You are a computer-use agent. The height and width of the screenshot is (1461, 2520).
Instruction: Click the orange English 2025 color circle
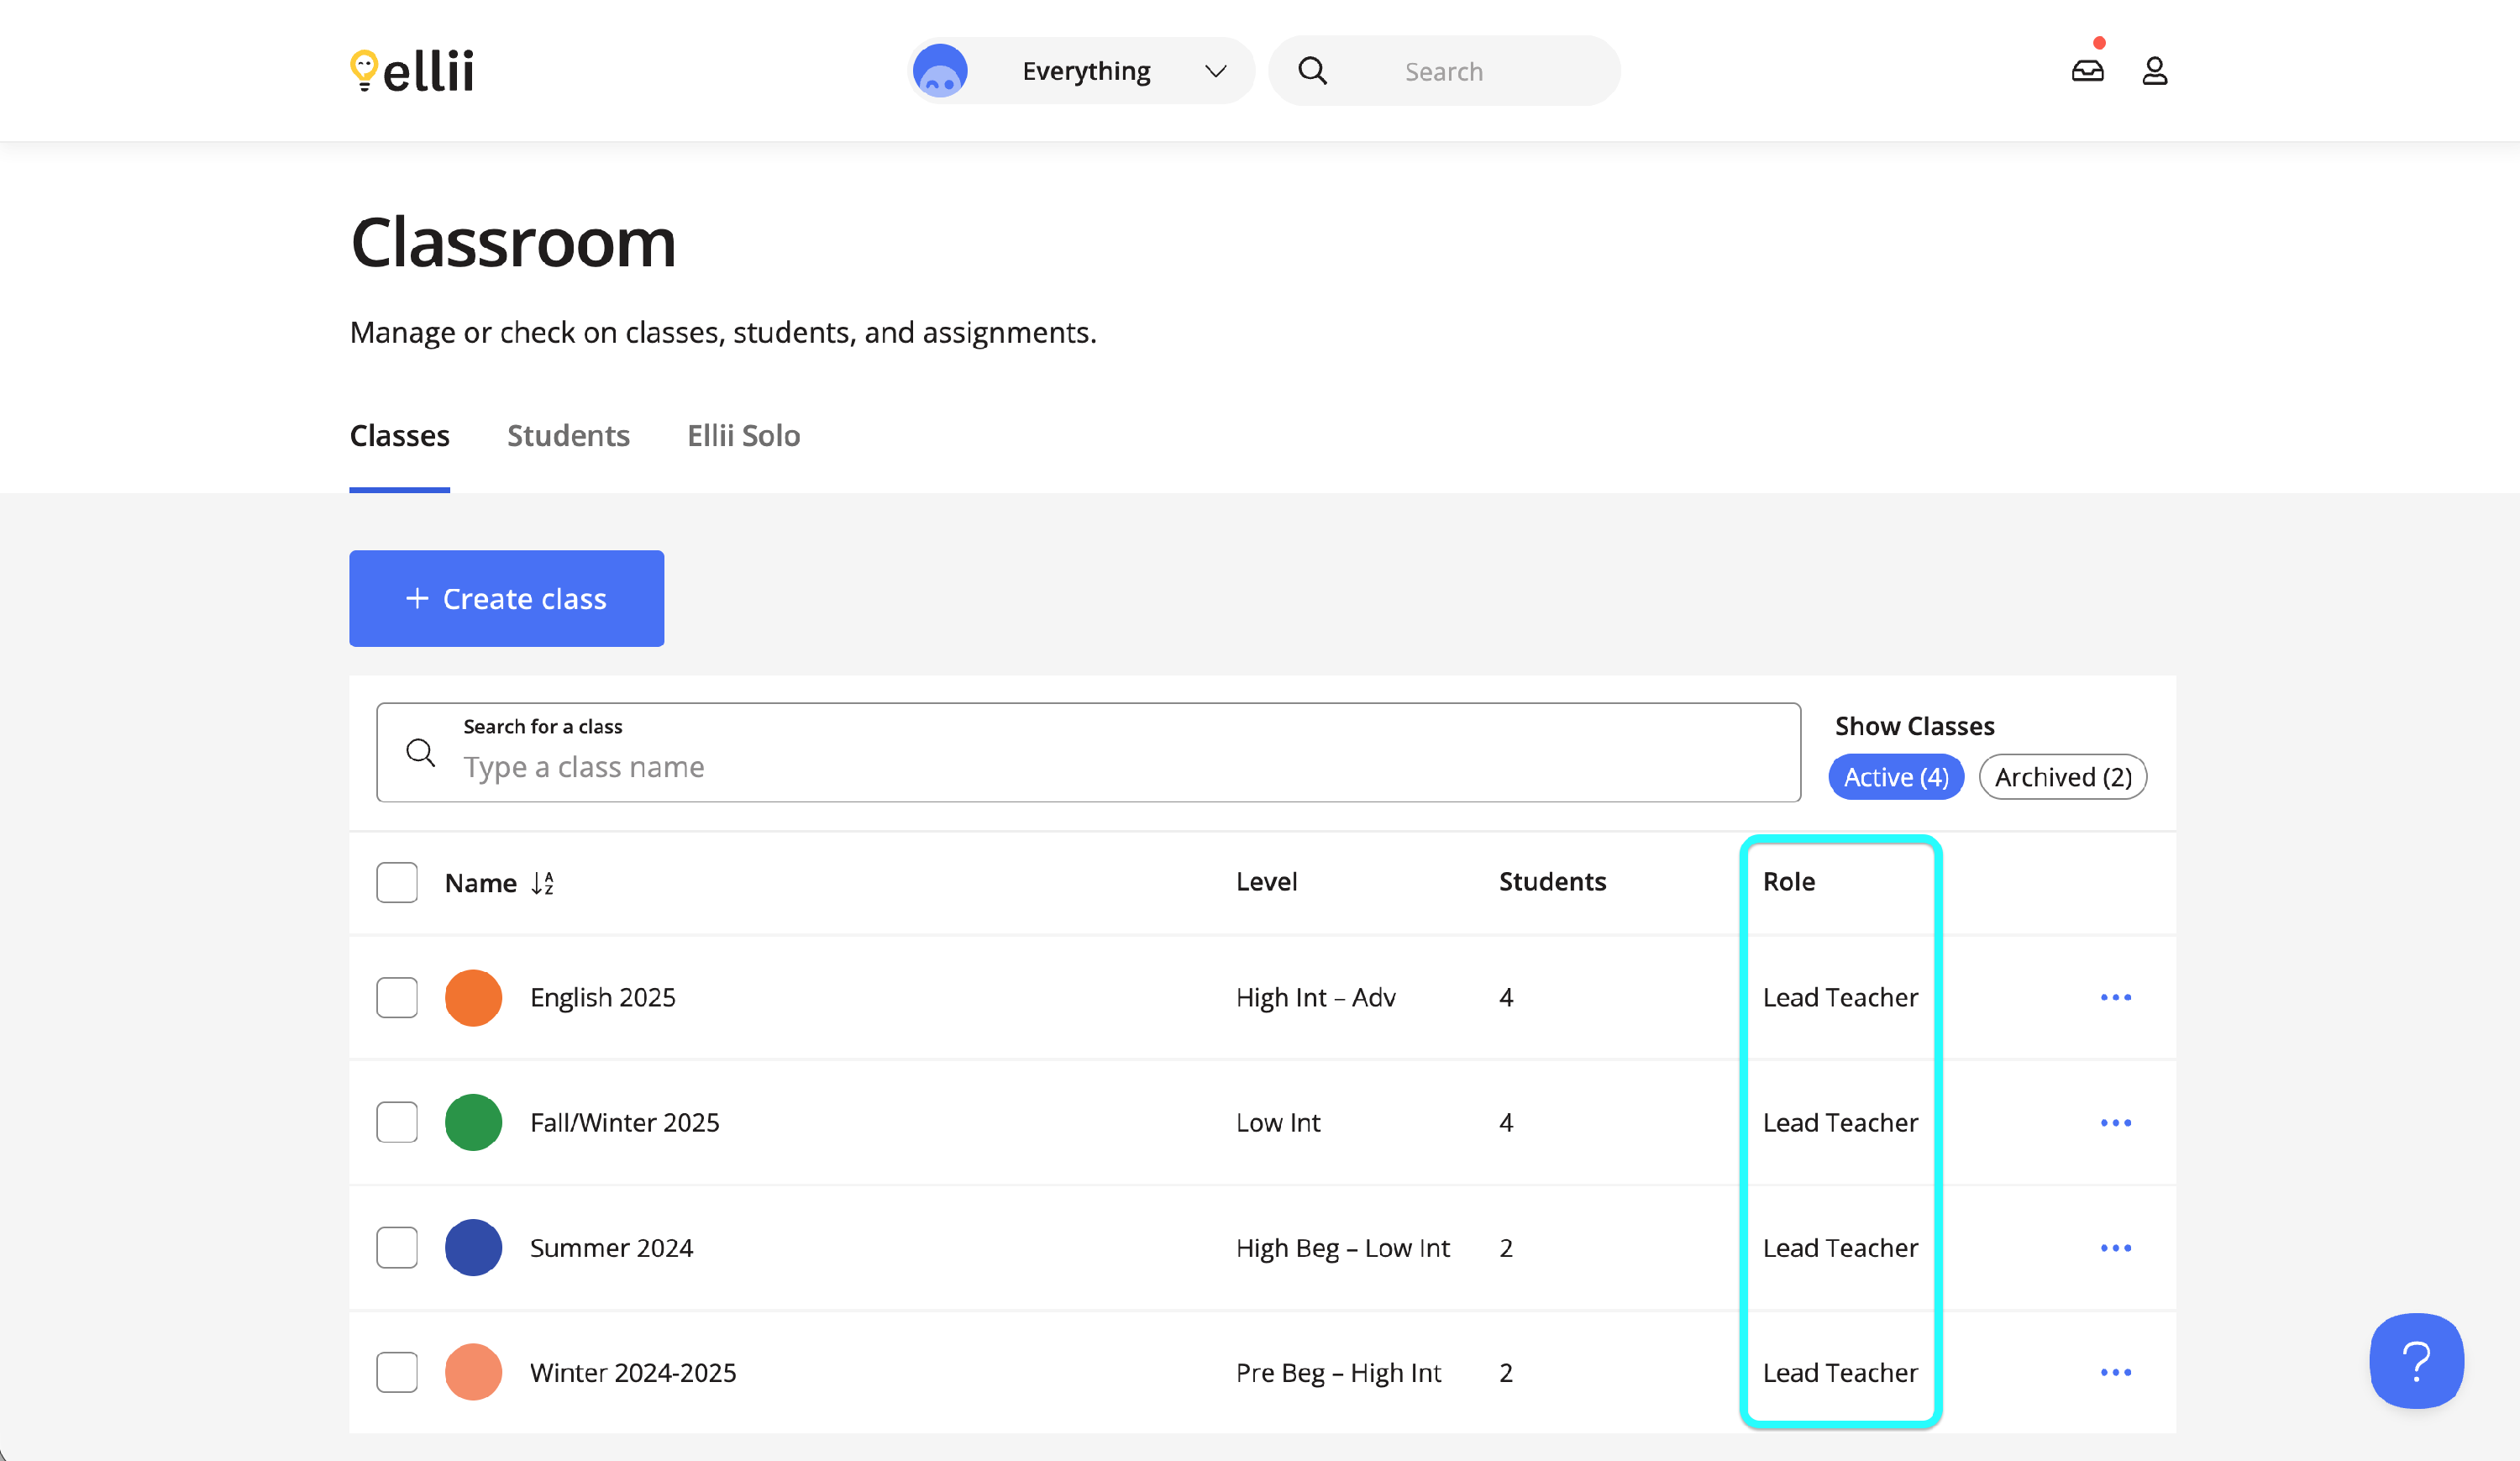(473, 997)
